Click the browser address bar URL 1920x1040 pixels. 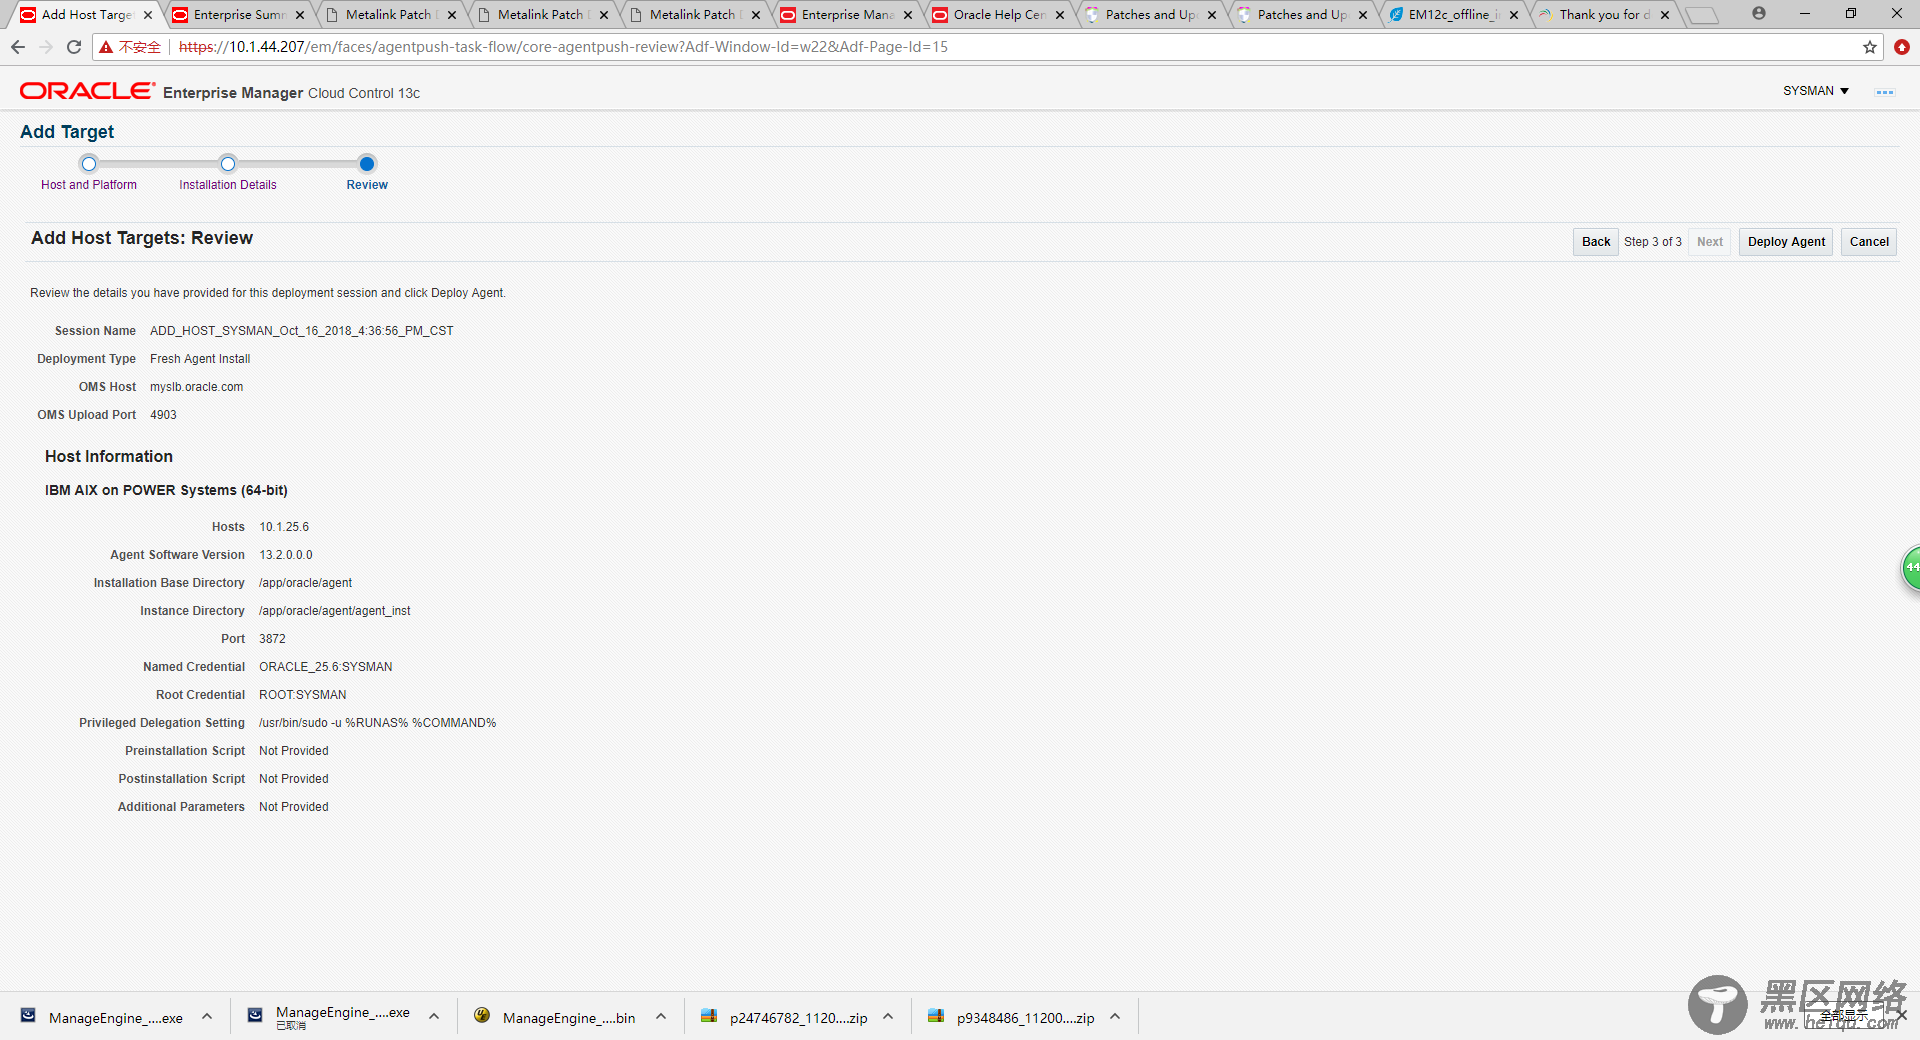(x=563, y=47)
